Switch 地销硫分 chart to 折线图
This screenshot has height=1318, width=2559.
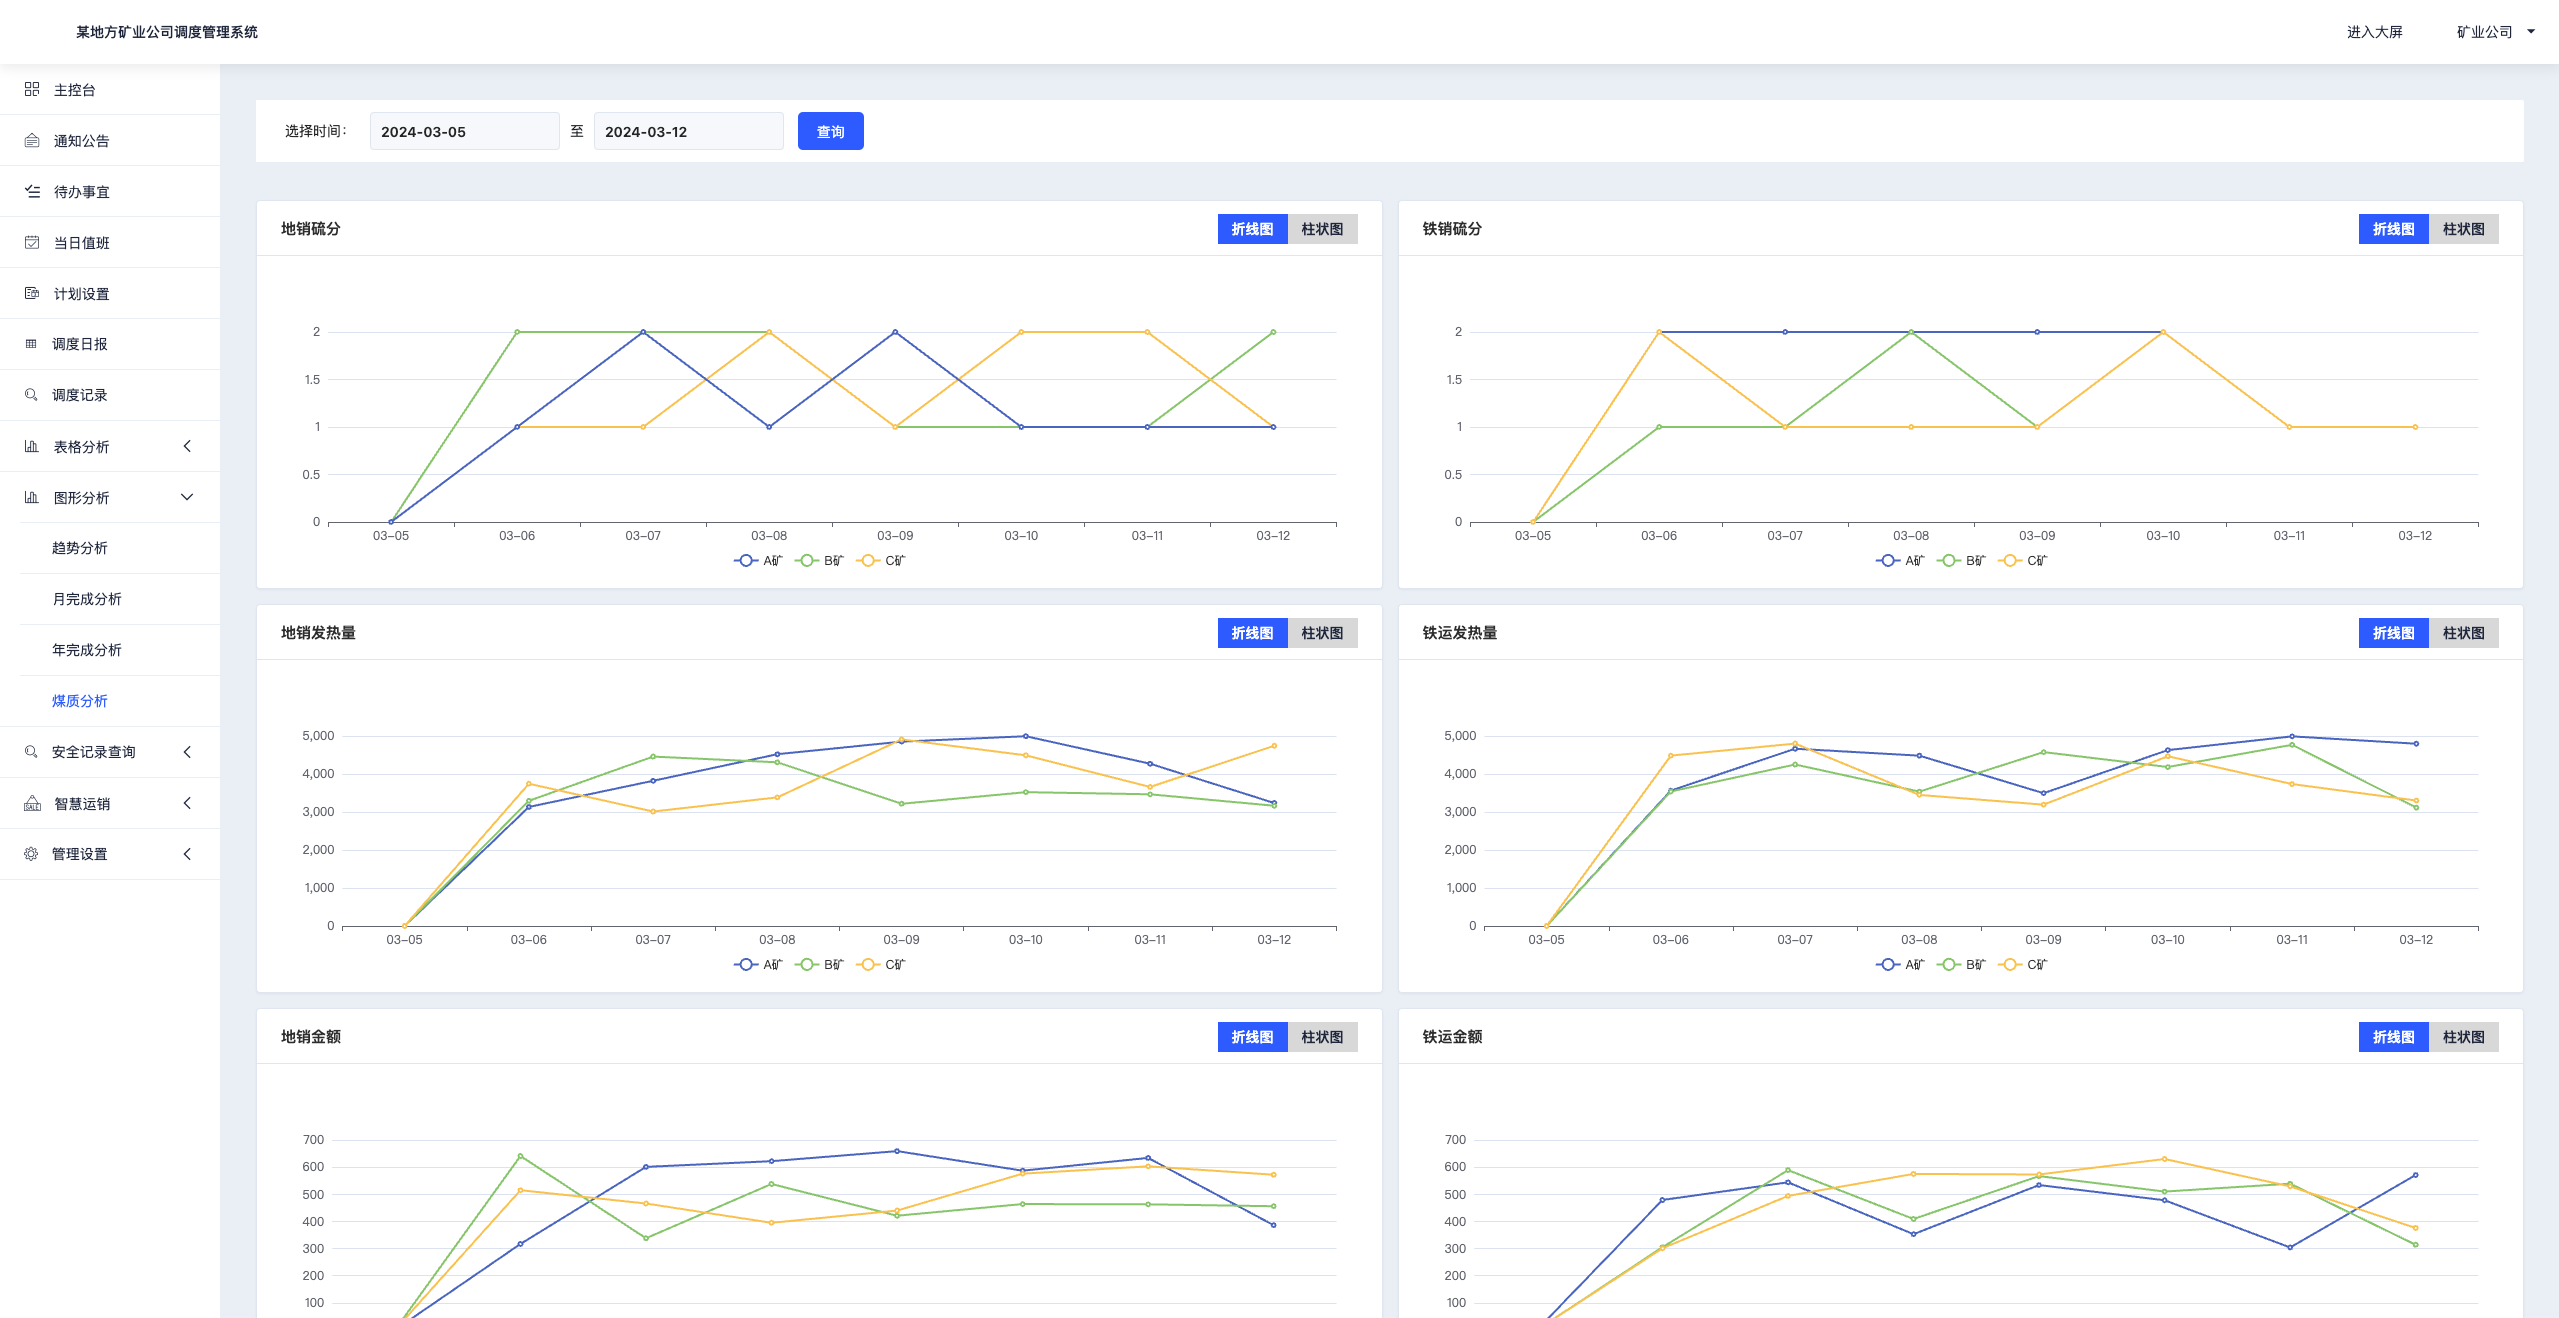coord(1252,228)
